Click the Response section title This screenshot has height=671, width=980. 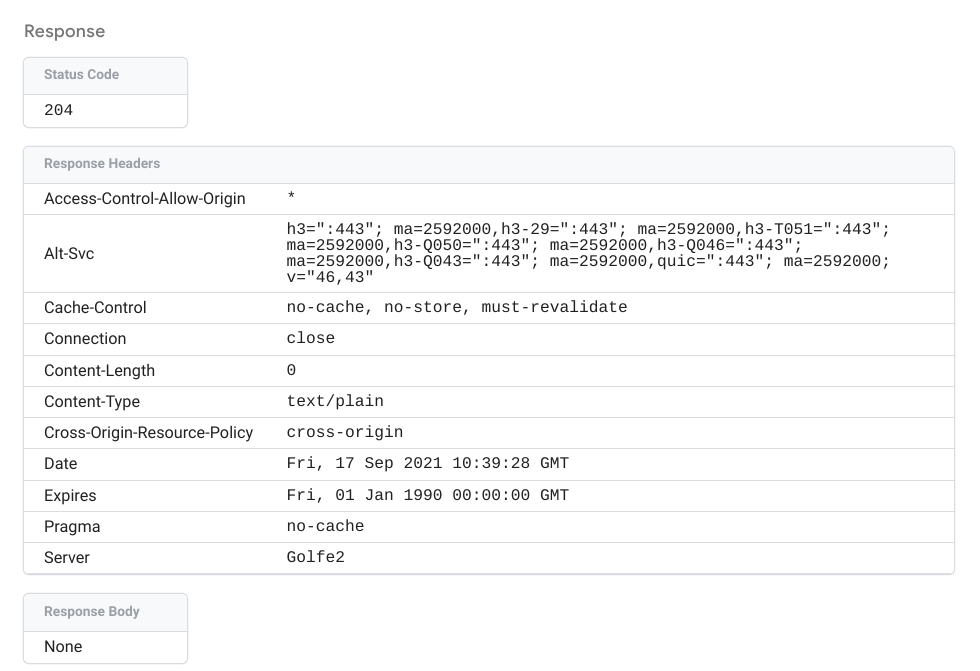[x=64, y=31]
